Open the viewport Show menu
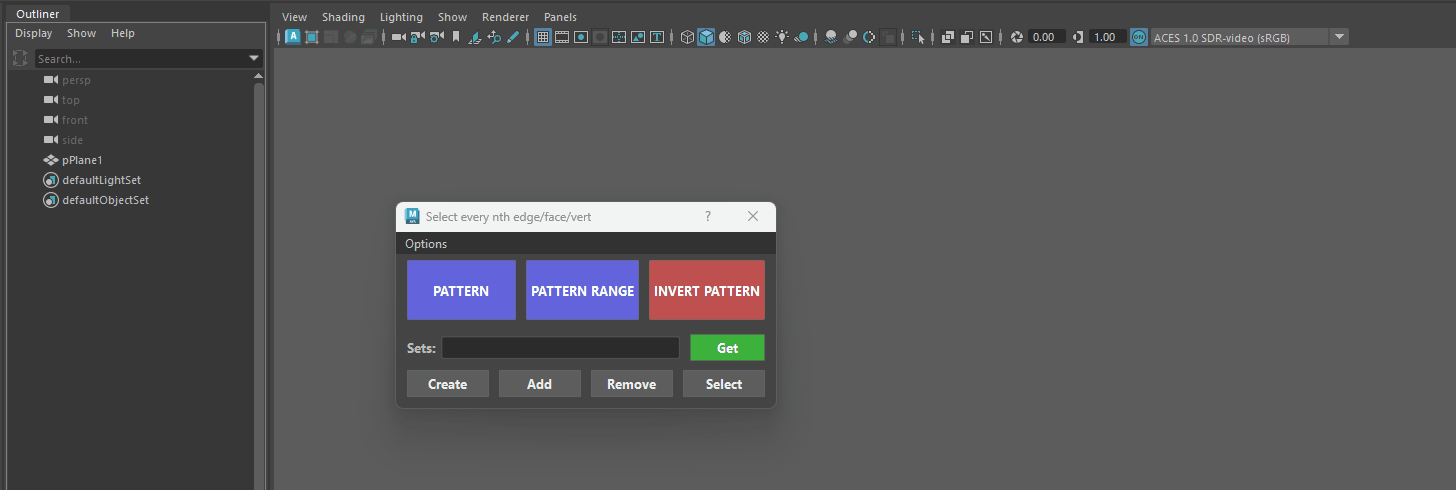This screenshot has height=490, width=1456. 452,17
